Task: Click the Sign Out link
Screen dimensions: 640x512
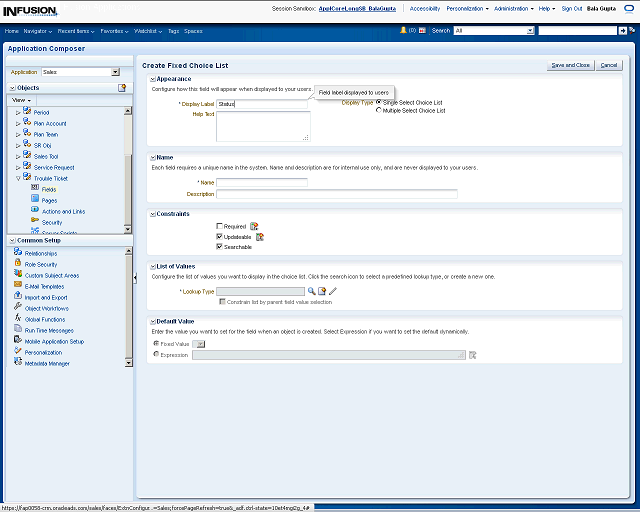Action: pyautogui.click(x=572, y=8)
